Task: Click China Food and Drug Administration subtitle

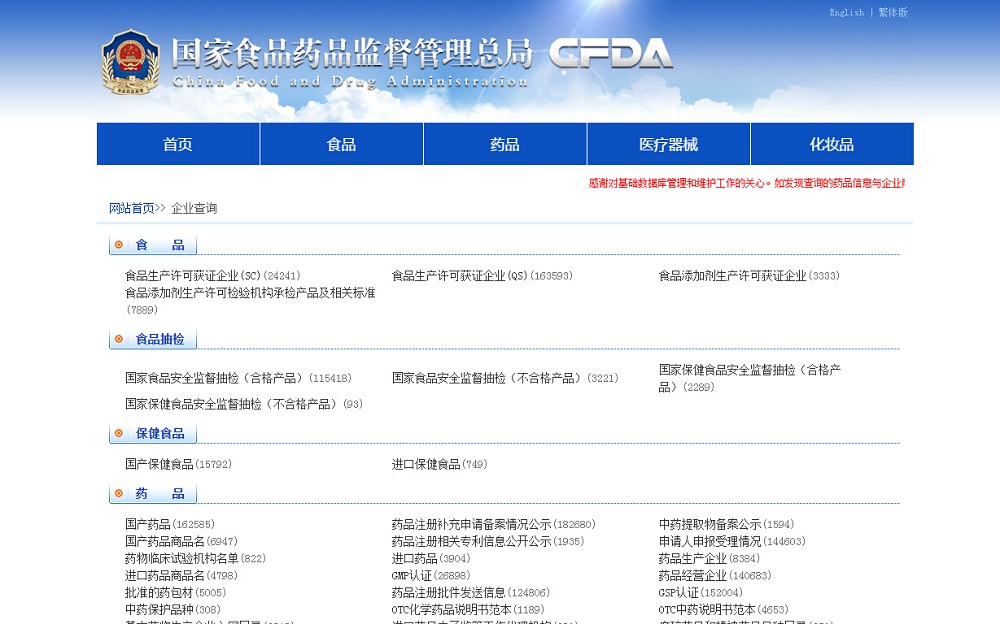Action: [x=350, y=82]
